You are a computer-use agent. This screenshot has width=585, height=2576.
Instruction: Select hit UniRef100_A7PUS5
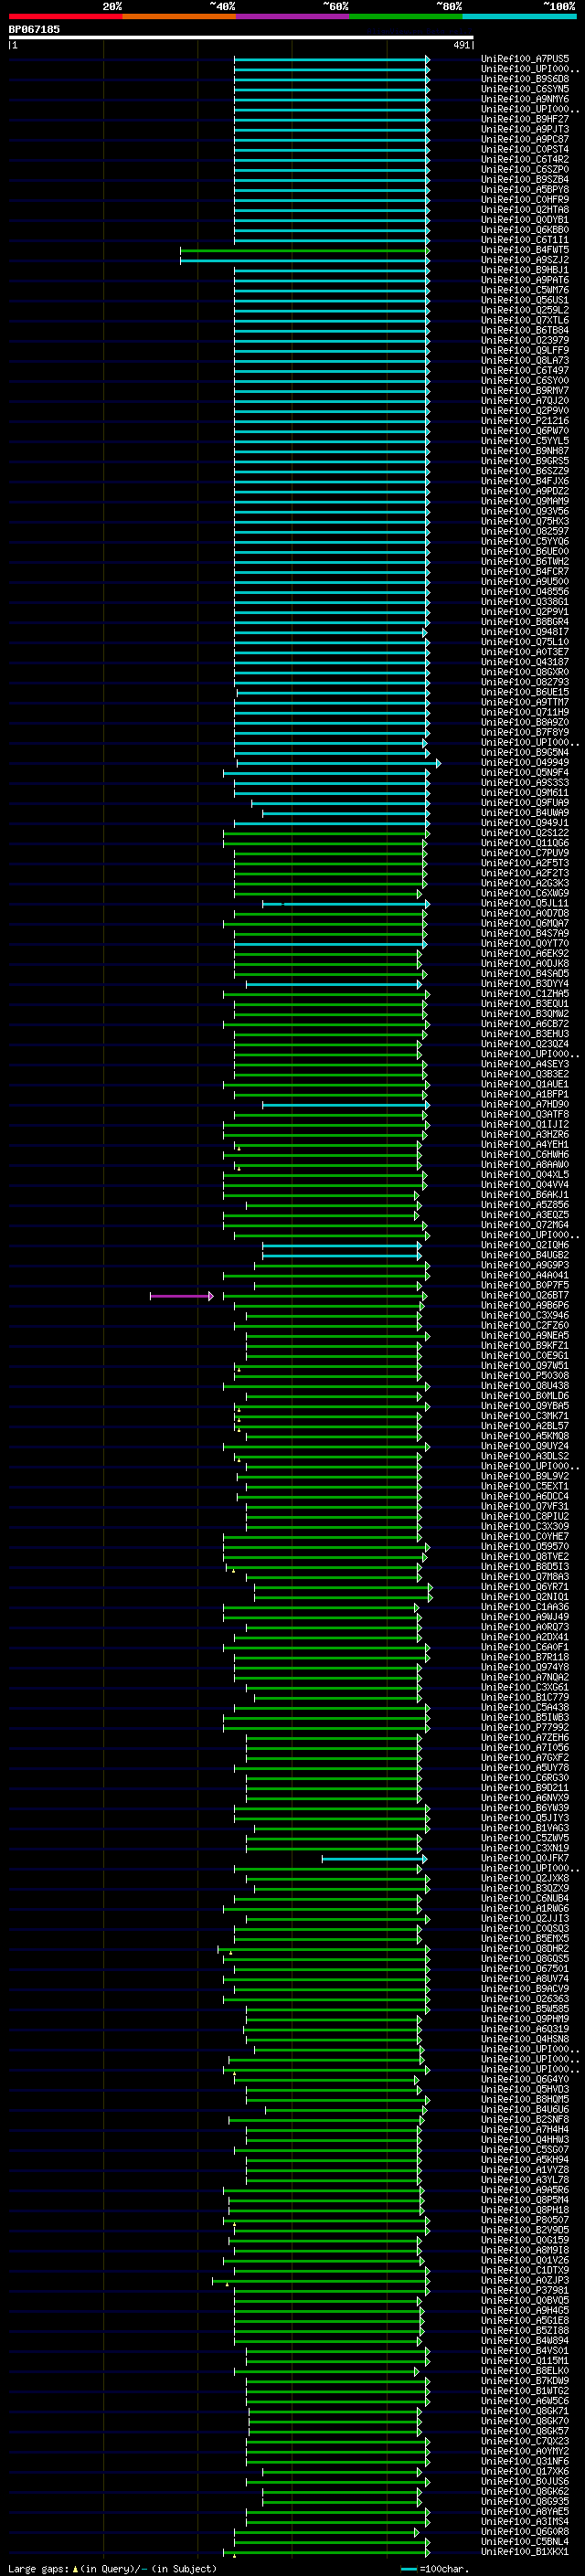pos(525,60)
